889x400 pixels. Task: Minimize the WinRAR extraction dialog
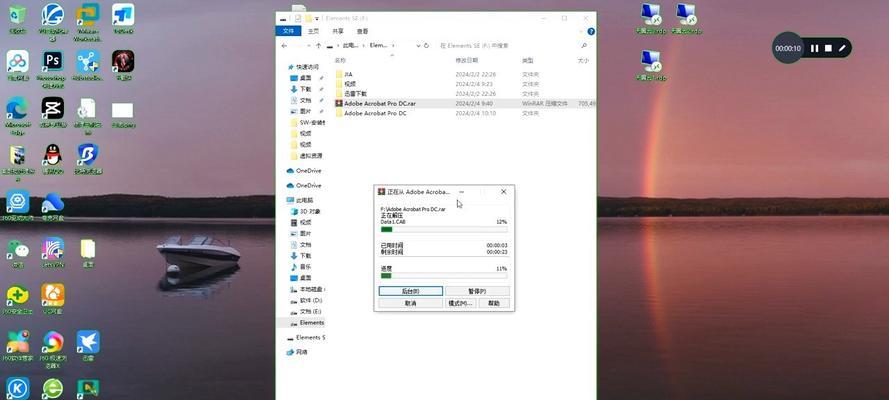pyautogui.click(x=462, y=192)
